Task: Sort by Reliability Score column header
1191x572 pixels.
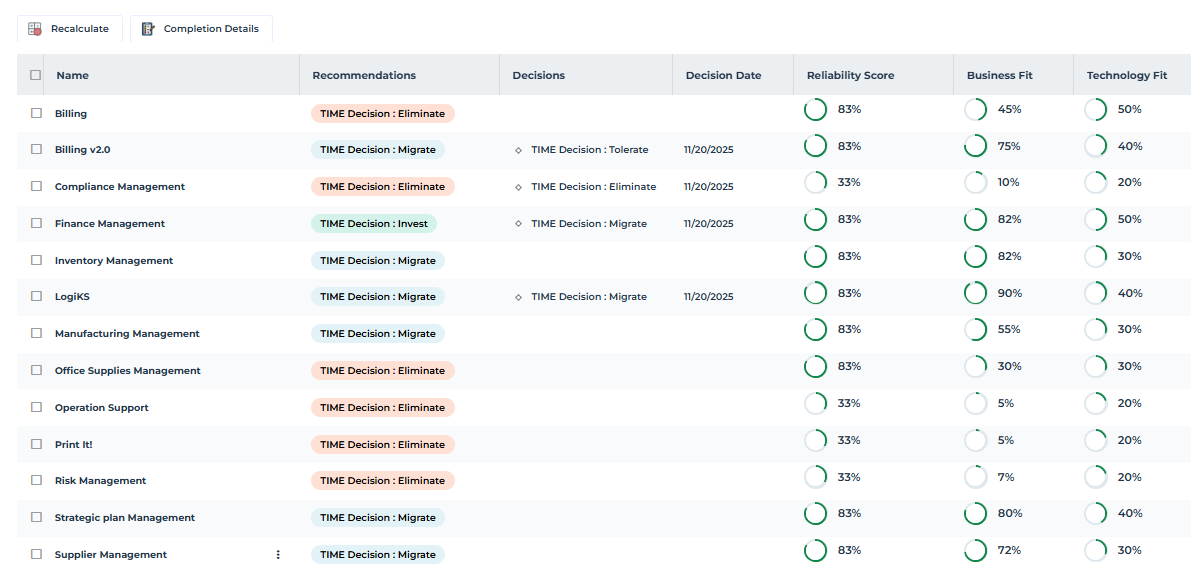Action: (x=850, y=75)
